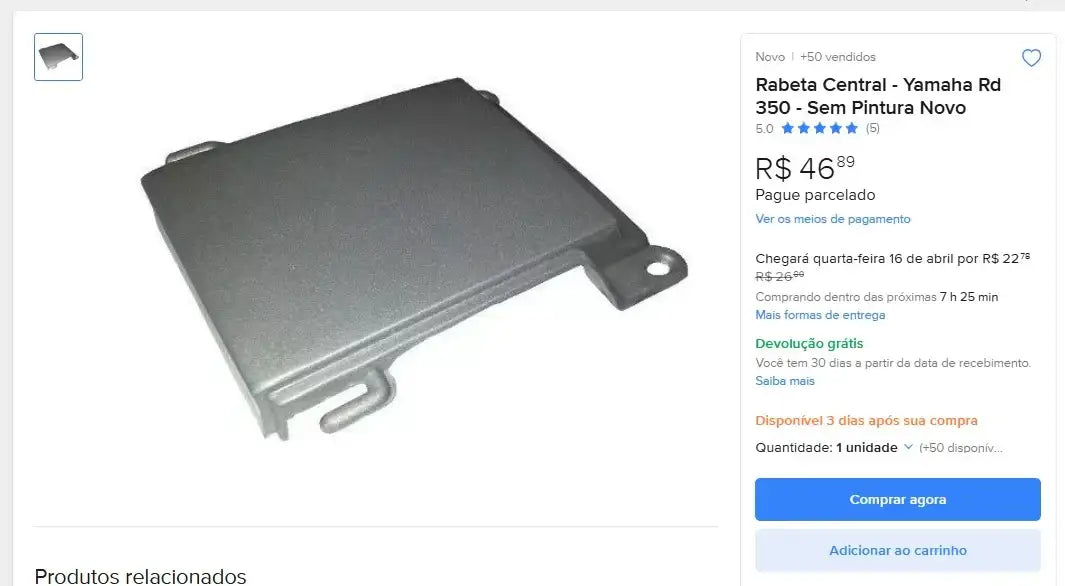The width and height of the screenshot is (1065, 586).
Task: Click the 5.0 rating score
Action: tap(764, 128)
